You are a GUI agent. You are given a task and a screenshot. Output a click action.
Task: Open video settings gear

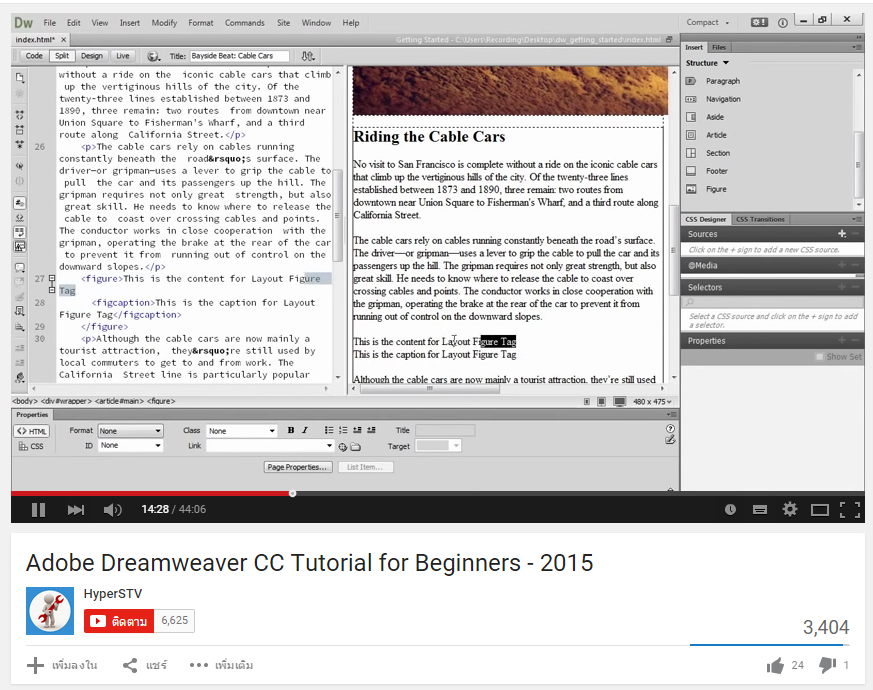[789, 509]
